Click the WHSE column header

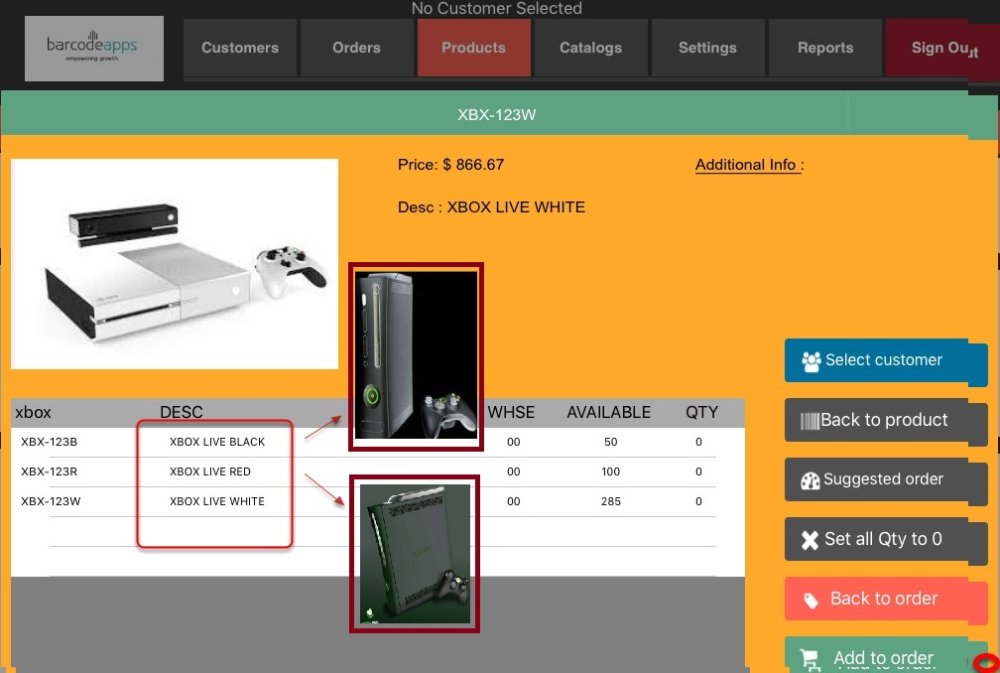pyautogui.click(x=511, y=412)
